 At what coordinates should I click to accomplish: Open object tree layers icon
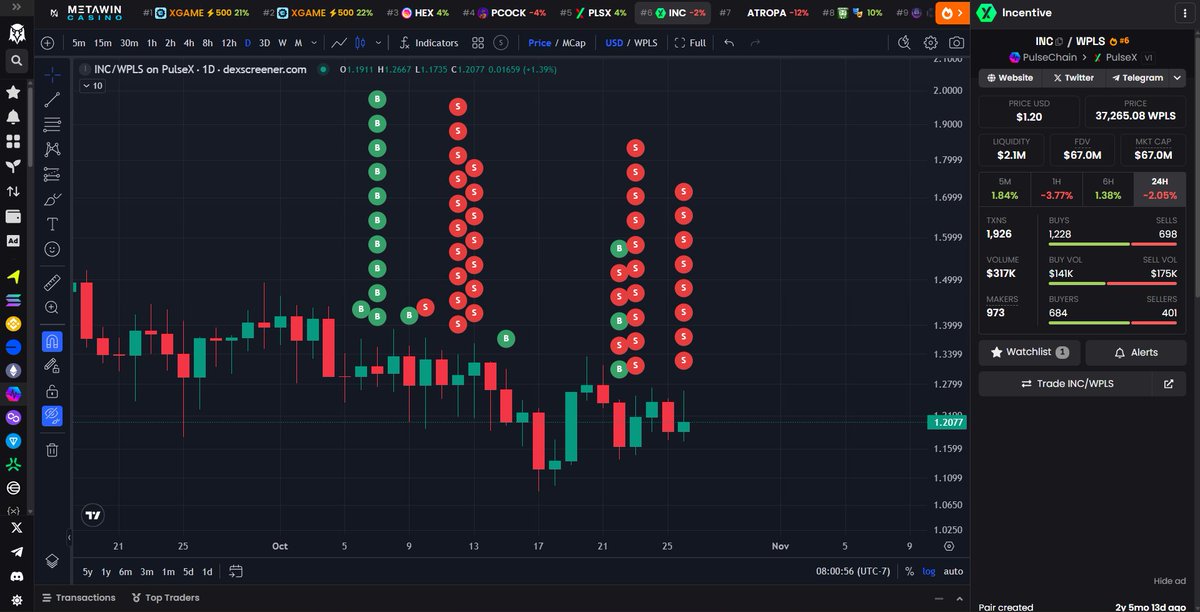tap(52, 561)
